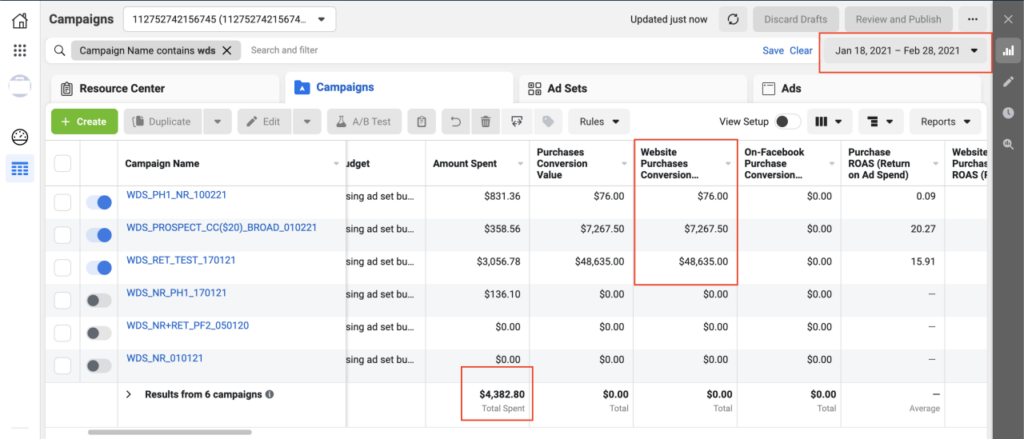
Task: Turn off the WDS_PH1_NR_100221 campaign toggle
Action: pos(99,203)
